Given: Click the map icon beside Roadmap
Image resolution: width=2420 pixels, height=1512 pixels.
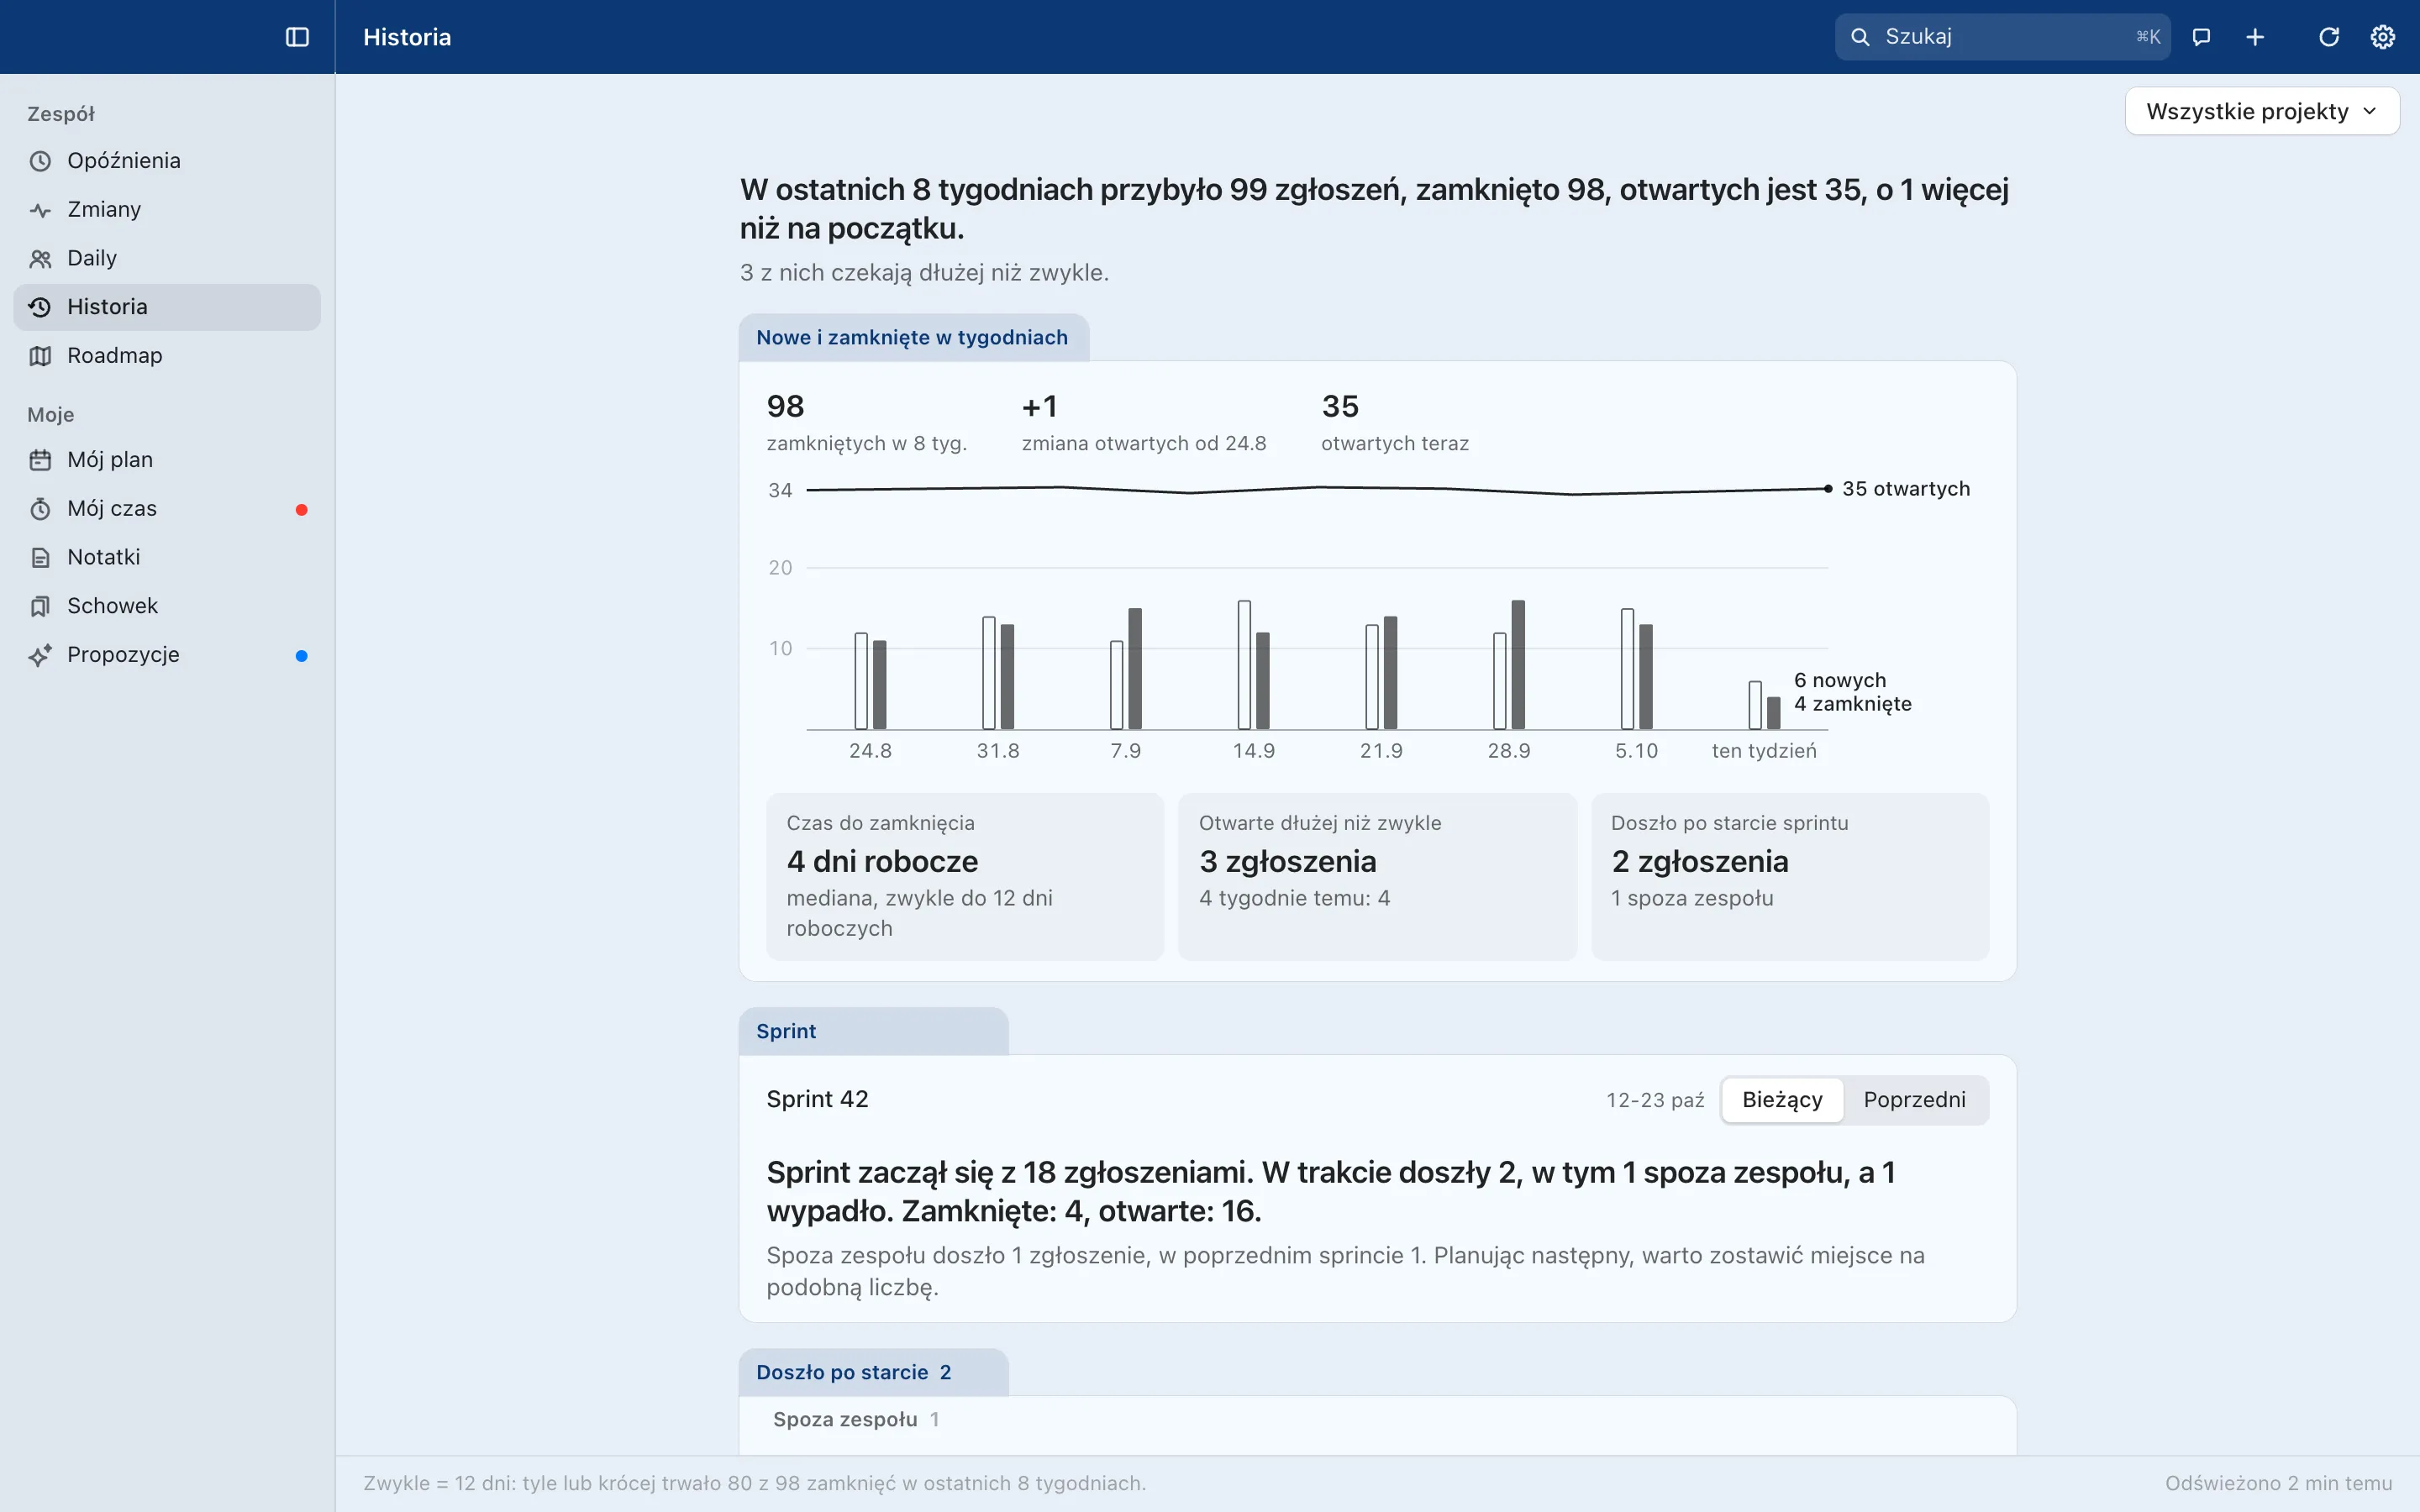Looking at the screenshot, I should pos(40,356).
